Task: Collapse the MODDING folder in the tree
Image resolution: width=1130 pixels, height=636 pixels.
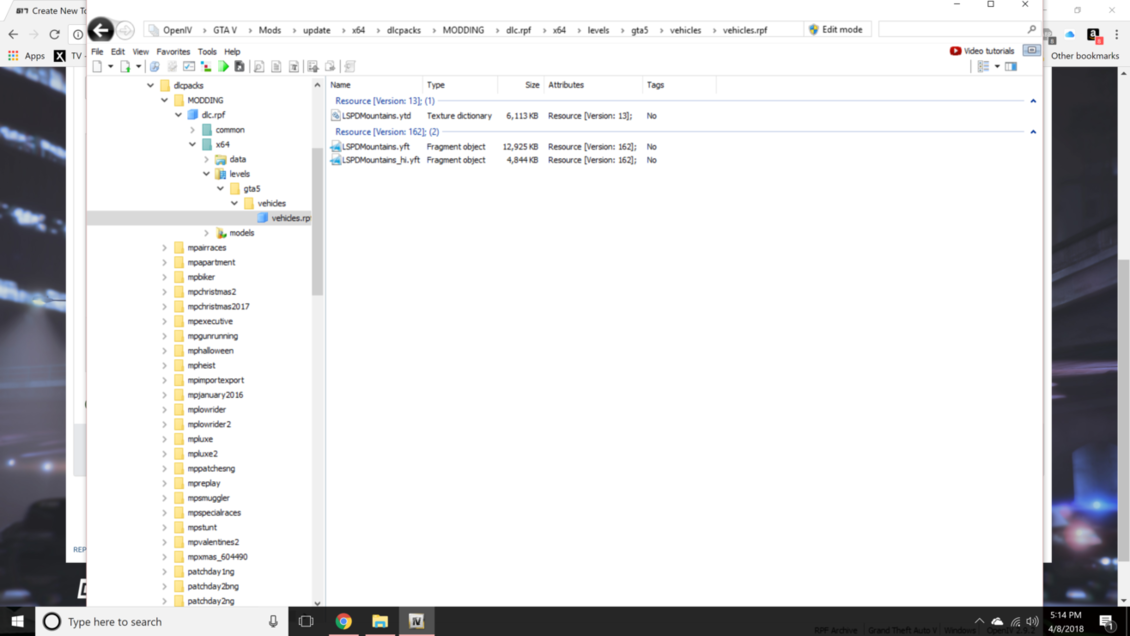Action: [165, 100]
